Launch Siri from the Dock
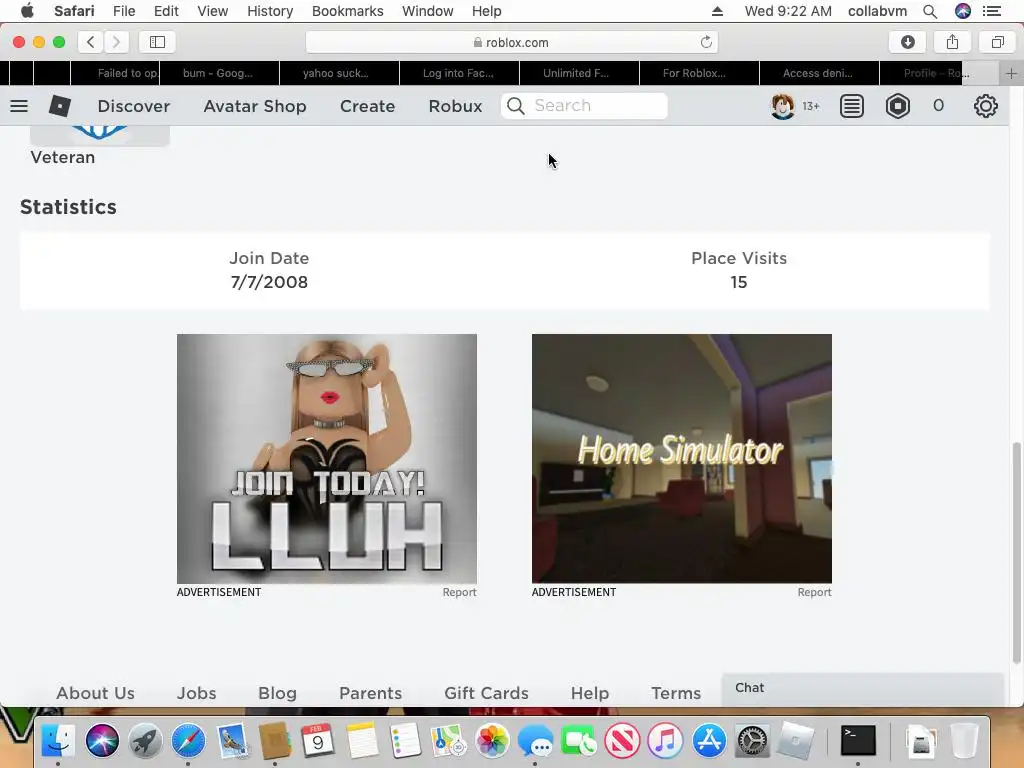This screenshot has width=1024, height=768. point(102,741)
